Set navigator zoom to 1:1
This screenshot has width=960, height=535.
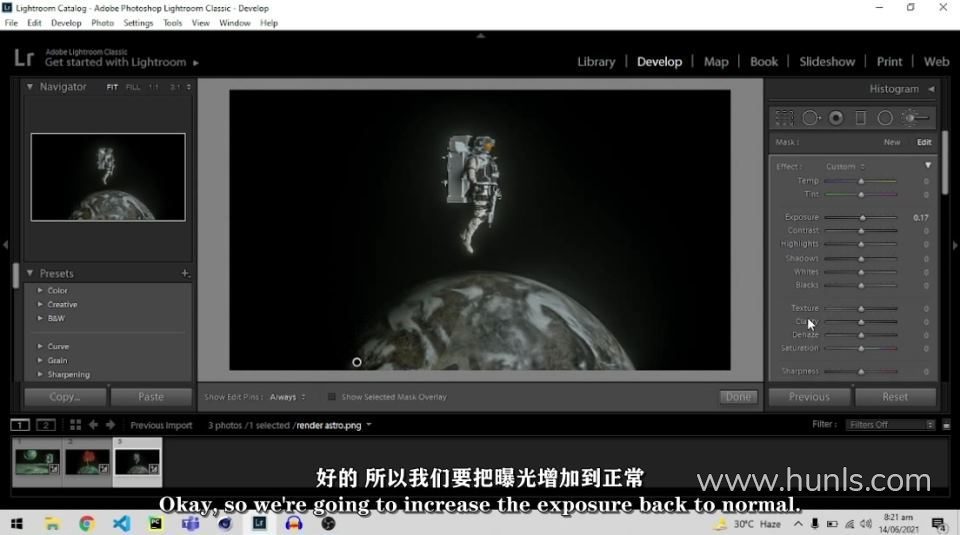[154, 87]
